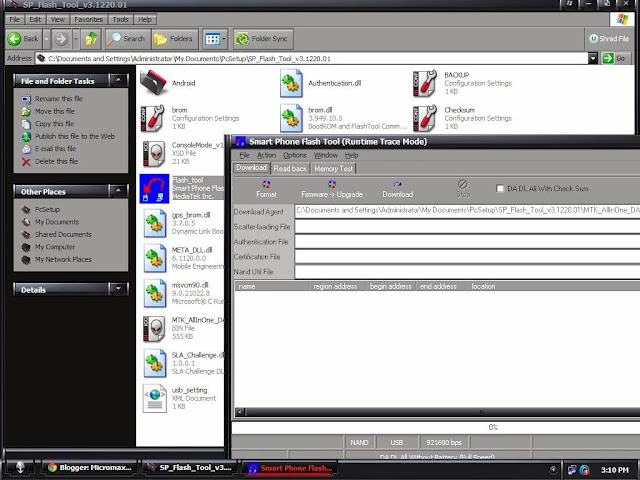Screen dimensions: 640x480
Task: Click the Certification File field
Action: pos(467,257)
